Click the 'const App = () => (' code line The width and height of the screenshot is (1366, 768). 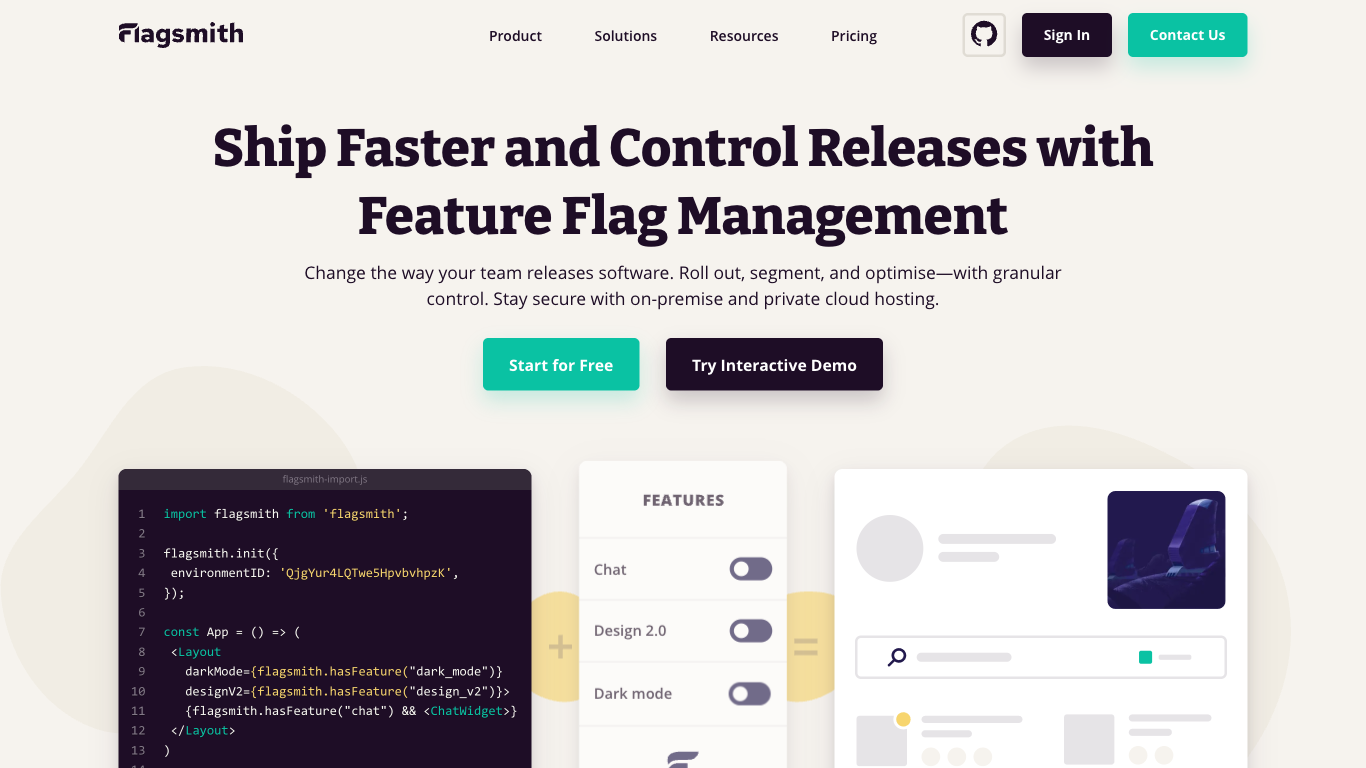pyautogui.click(x=232, y=632)
